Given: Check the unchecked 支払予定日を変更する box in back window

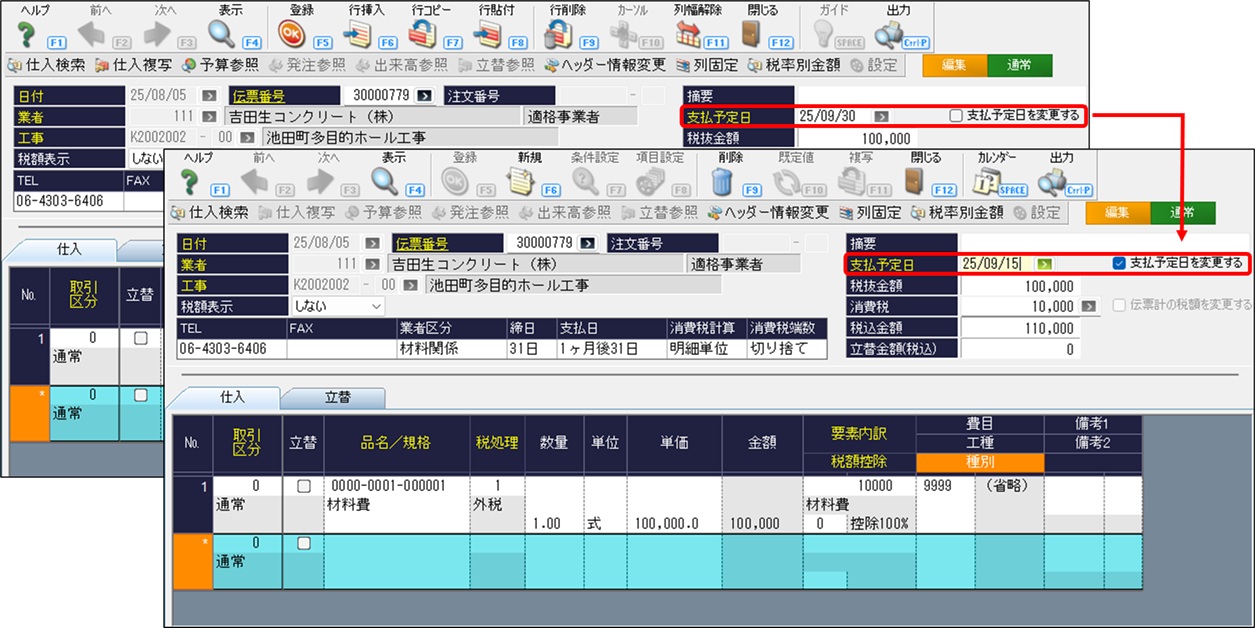Looking at the screenshot, I should coord(956,115).
